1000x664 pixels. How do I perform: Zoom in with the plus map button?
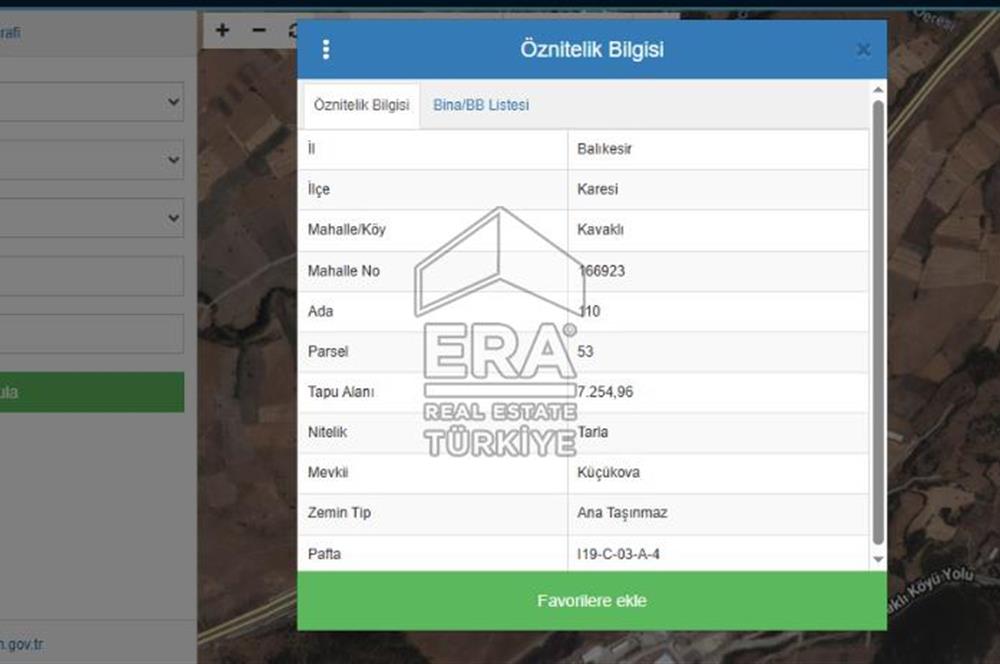pyautogui.click(x=222, y=30)
